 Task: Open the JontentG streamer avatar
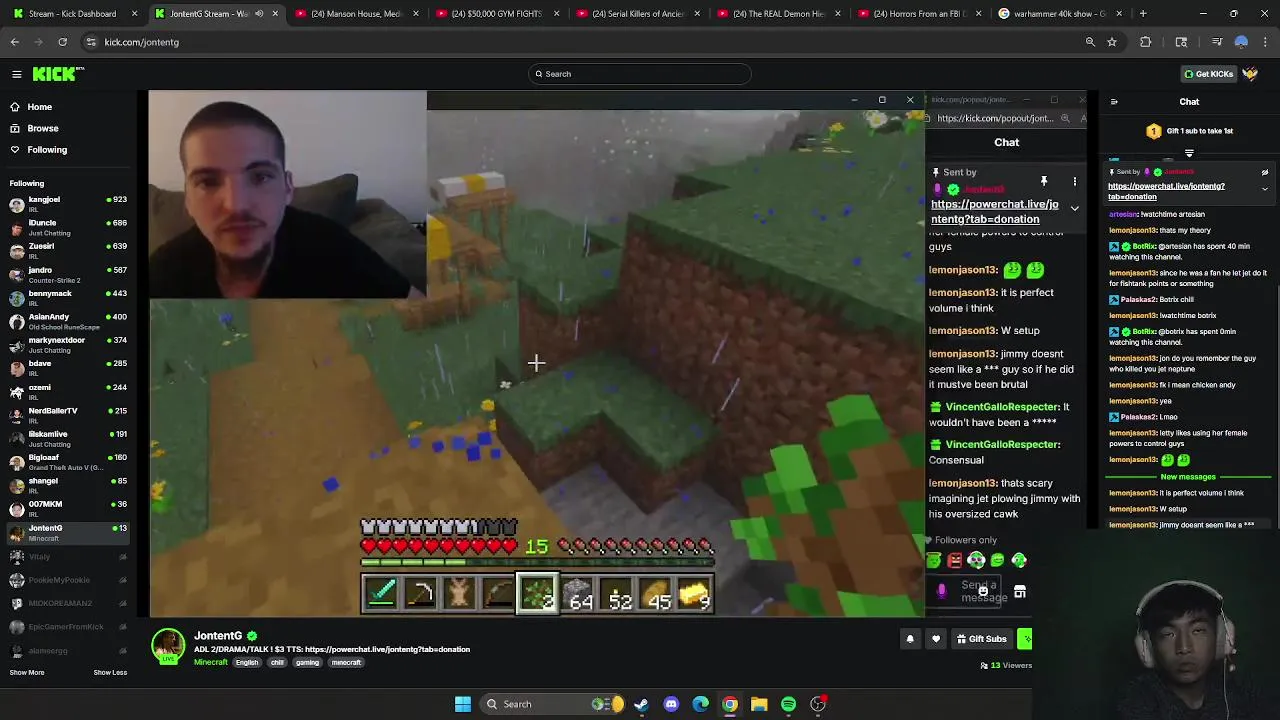168,645
